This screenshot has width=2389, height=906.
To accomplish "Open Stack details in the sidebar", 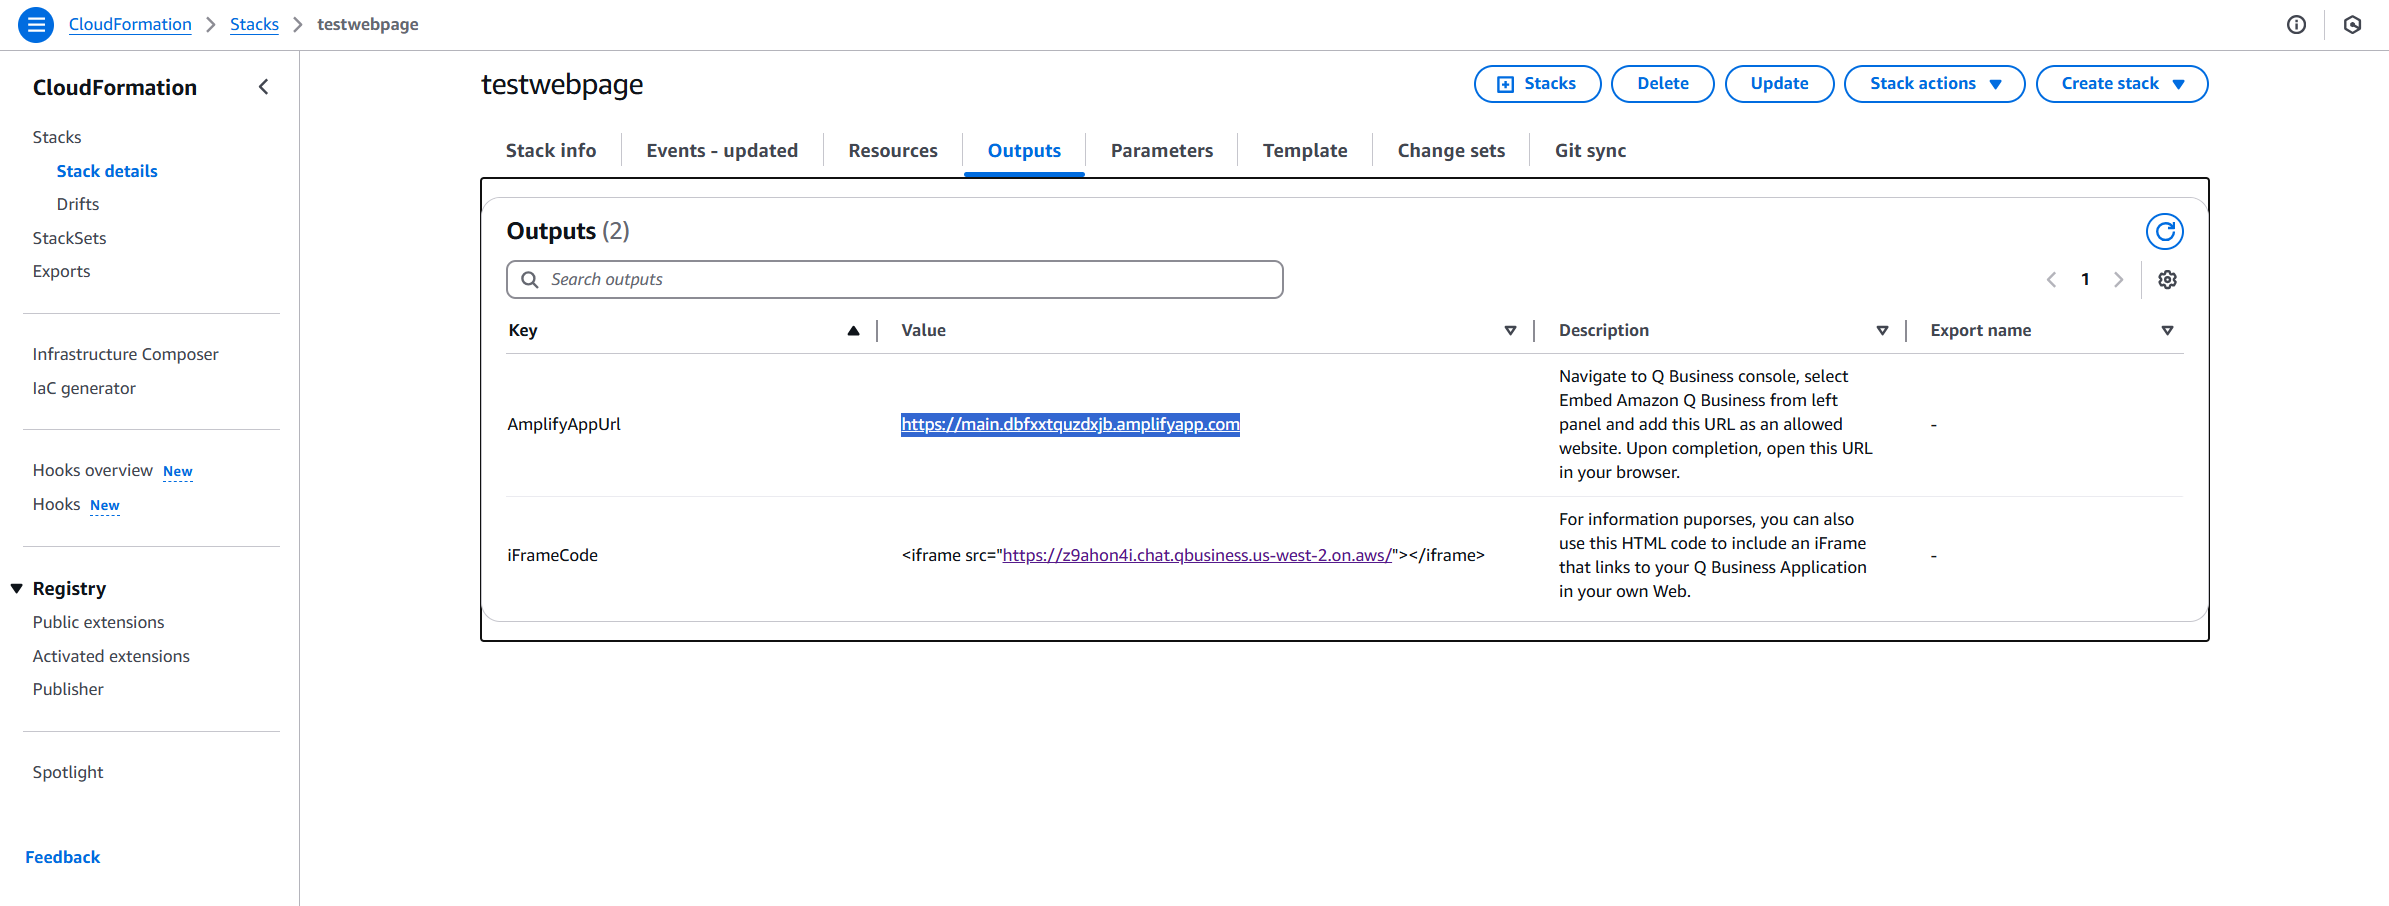I will [x=107, y=172].
